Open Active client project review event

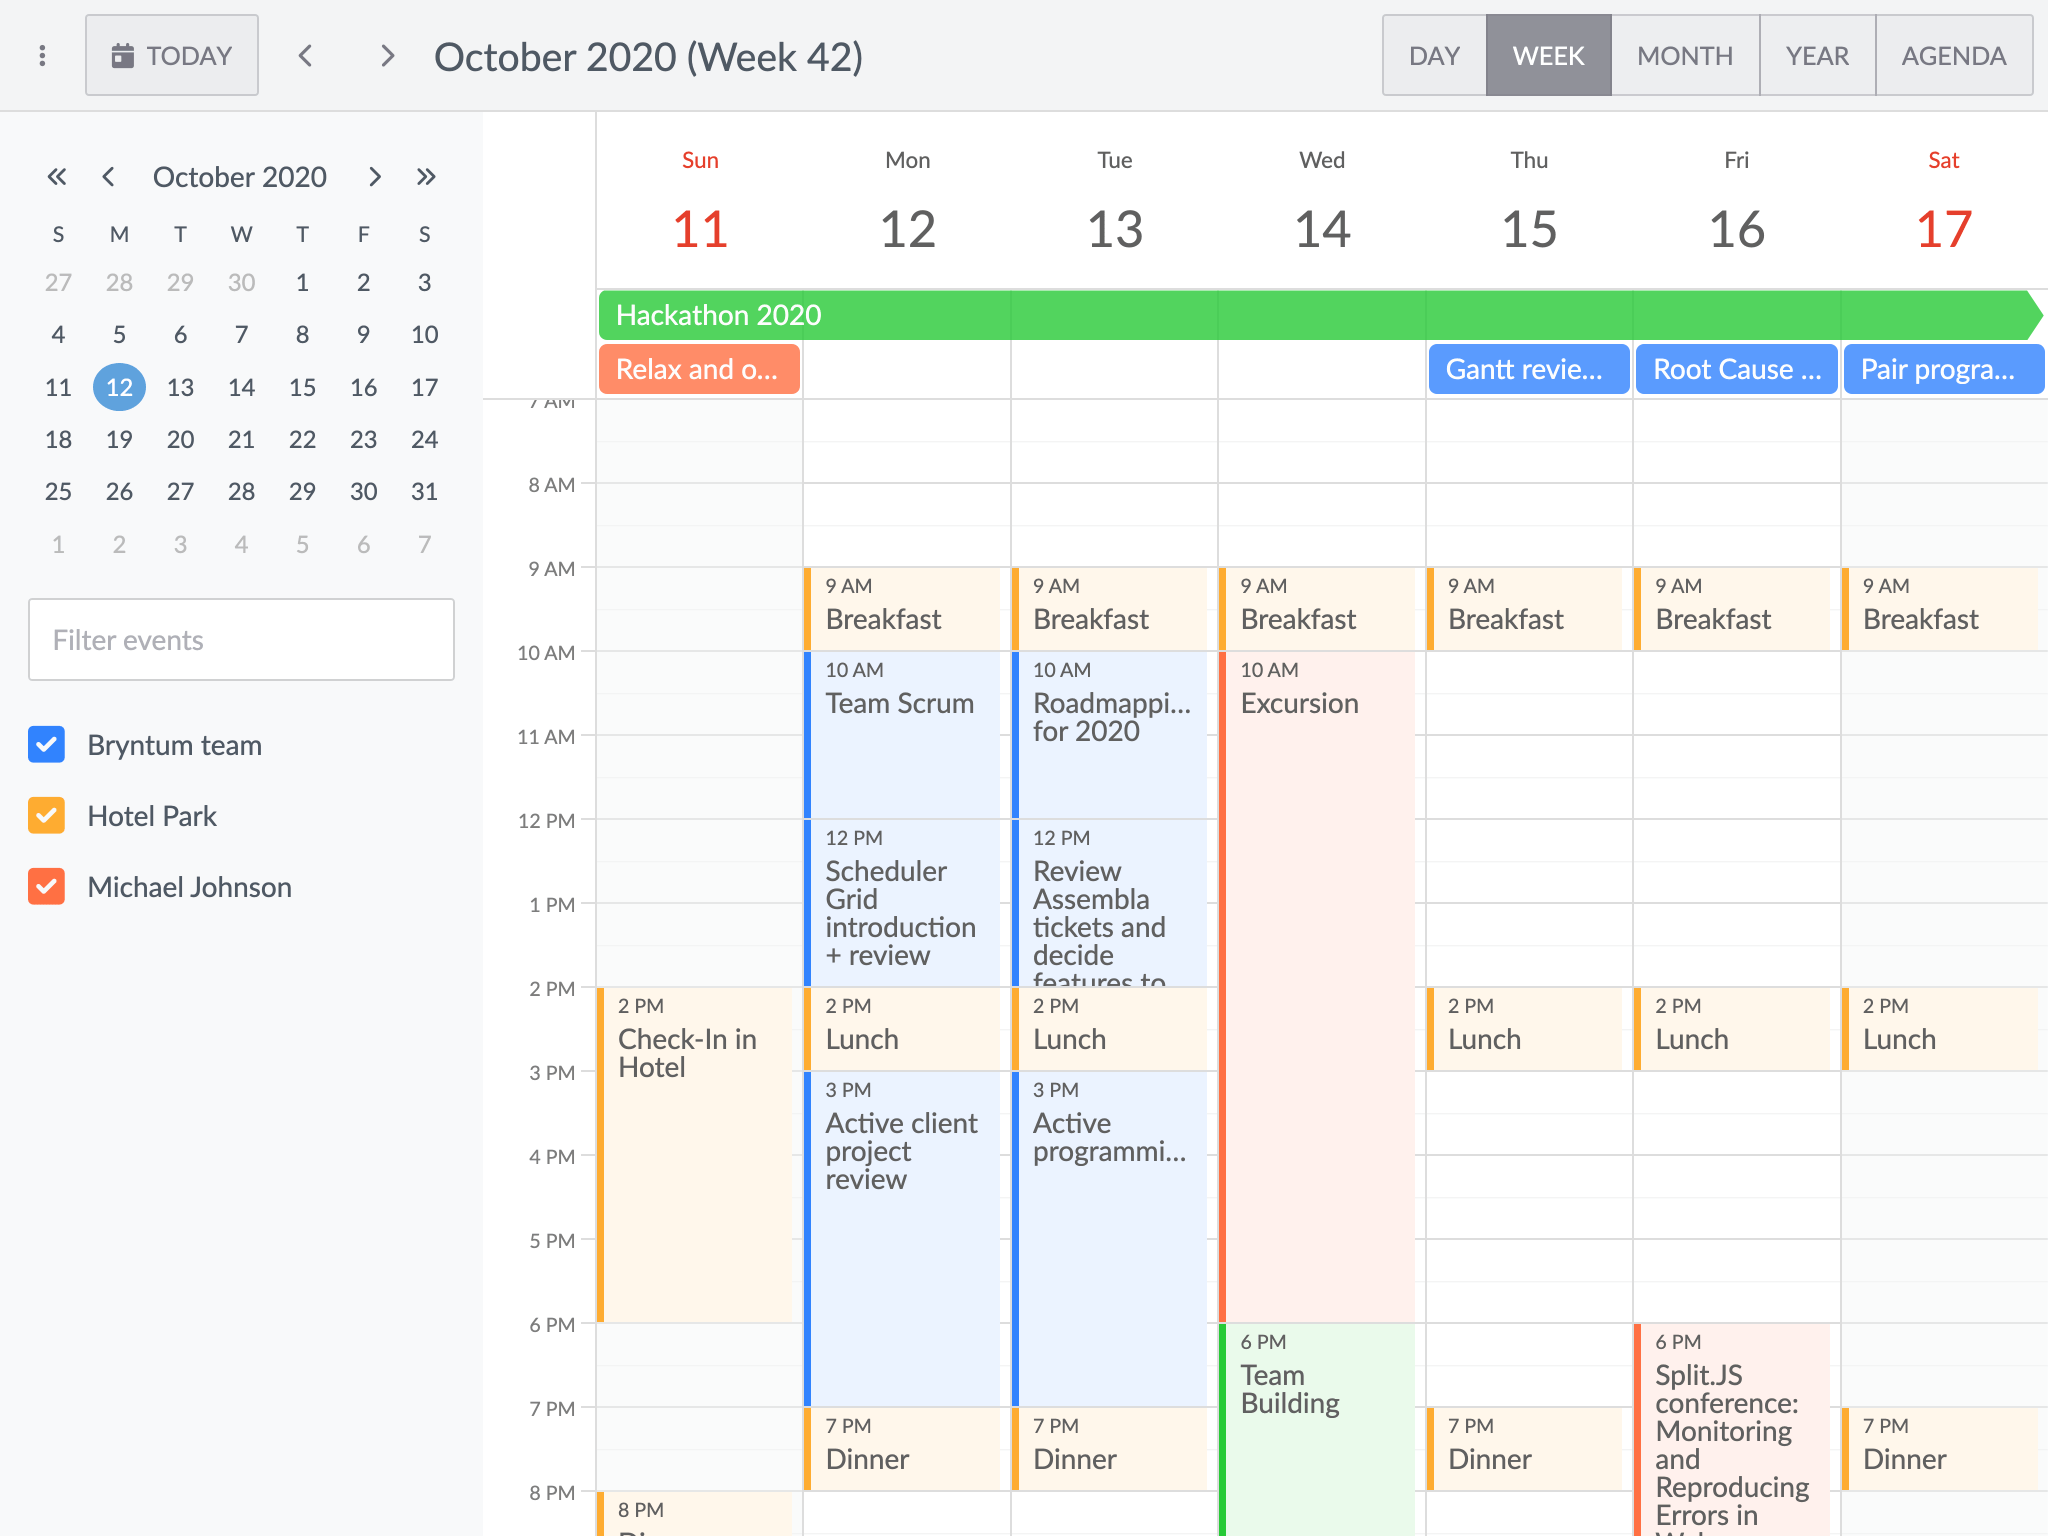(x=902, y=1239)
